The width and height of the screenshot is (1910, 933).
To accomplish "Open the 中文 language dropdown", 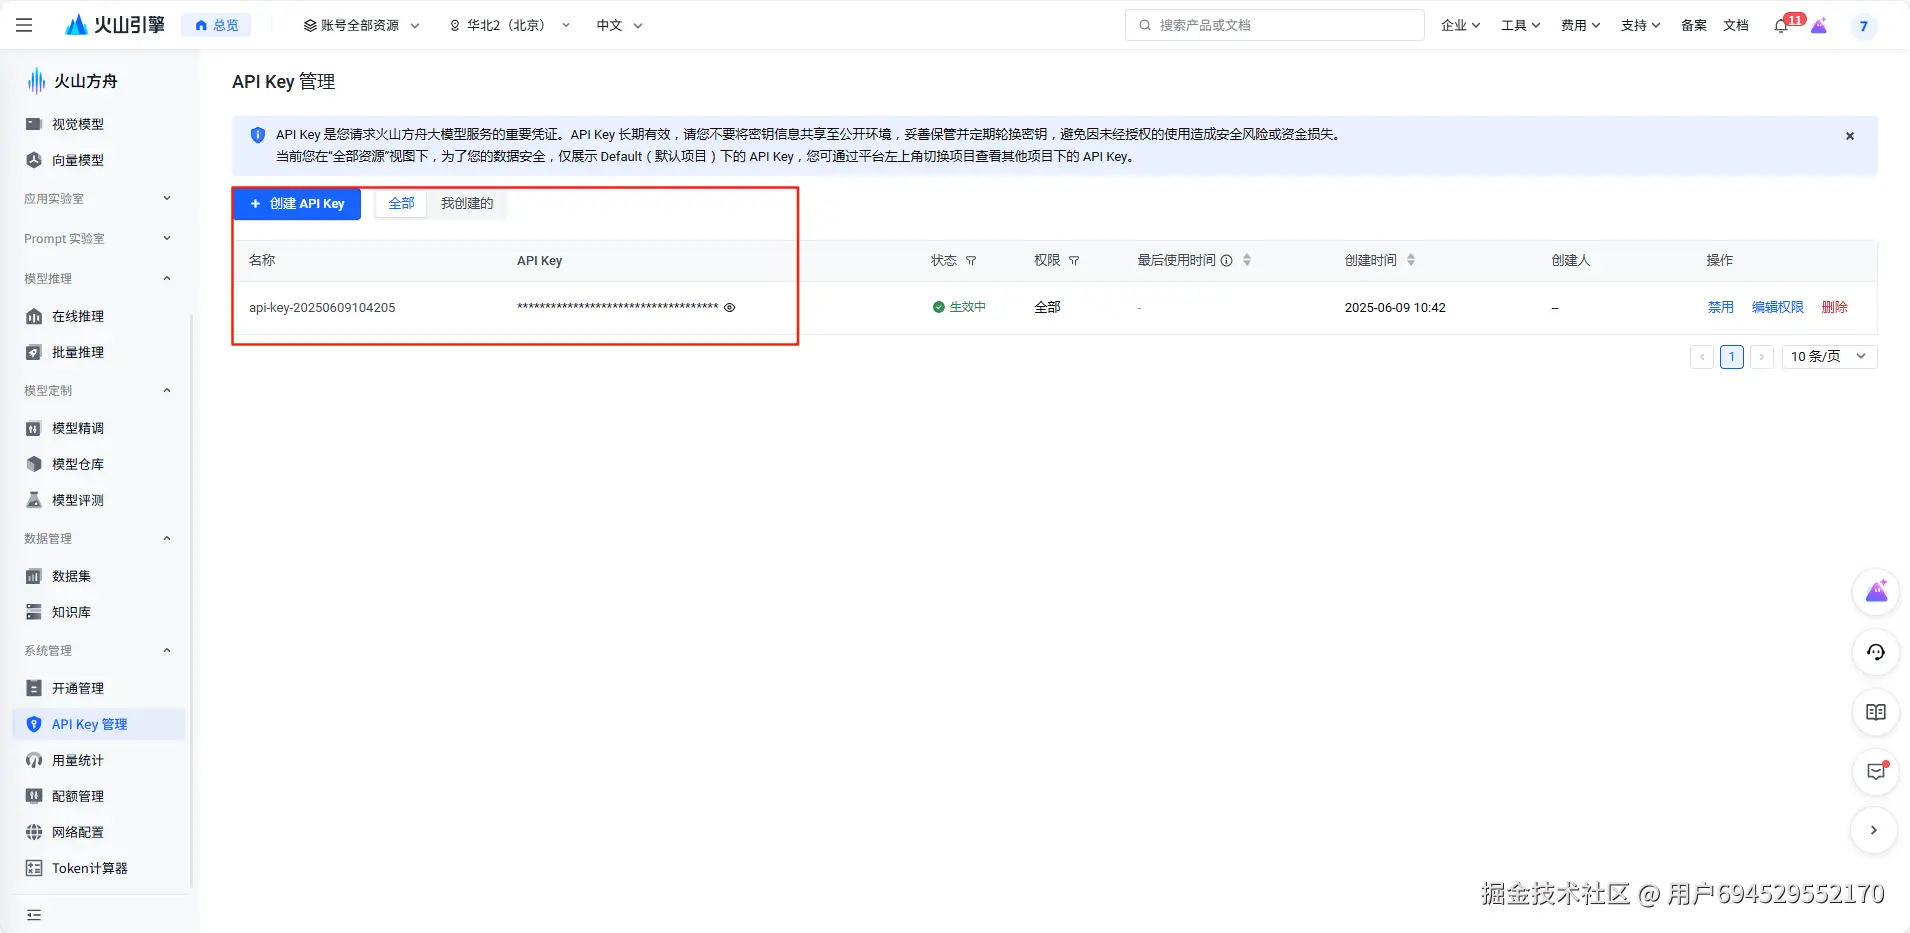I will (616, 25).
